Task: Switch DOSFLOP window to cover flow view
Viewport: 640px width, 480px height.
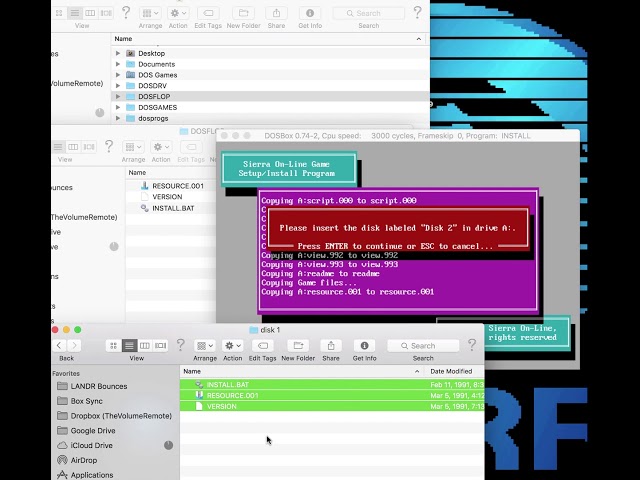Action: tap(89, 147)
